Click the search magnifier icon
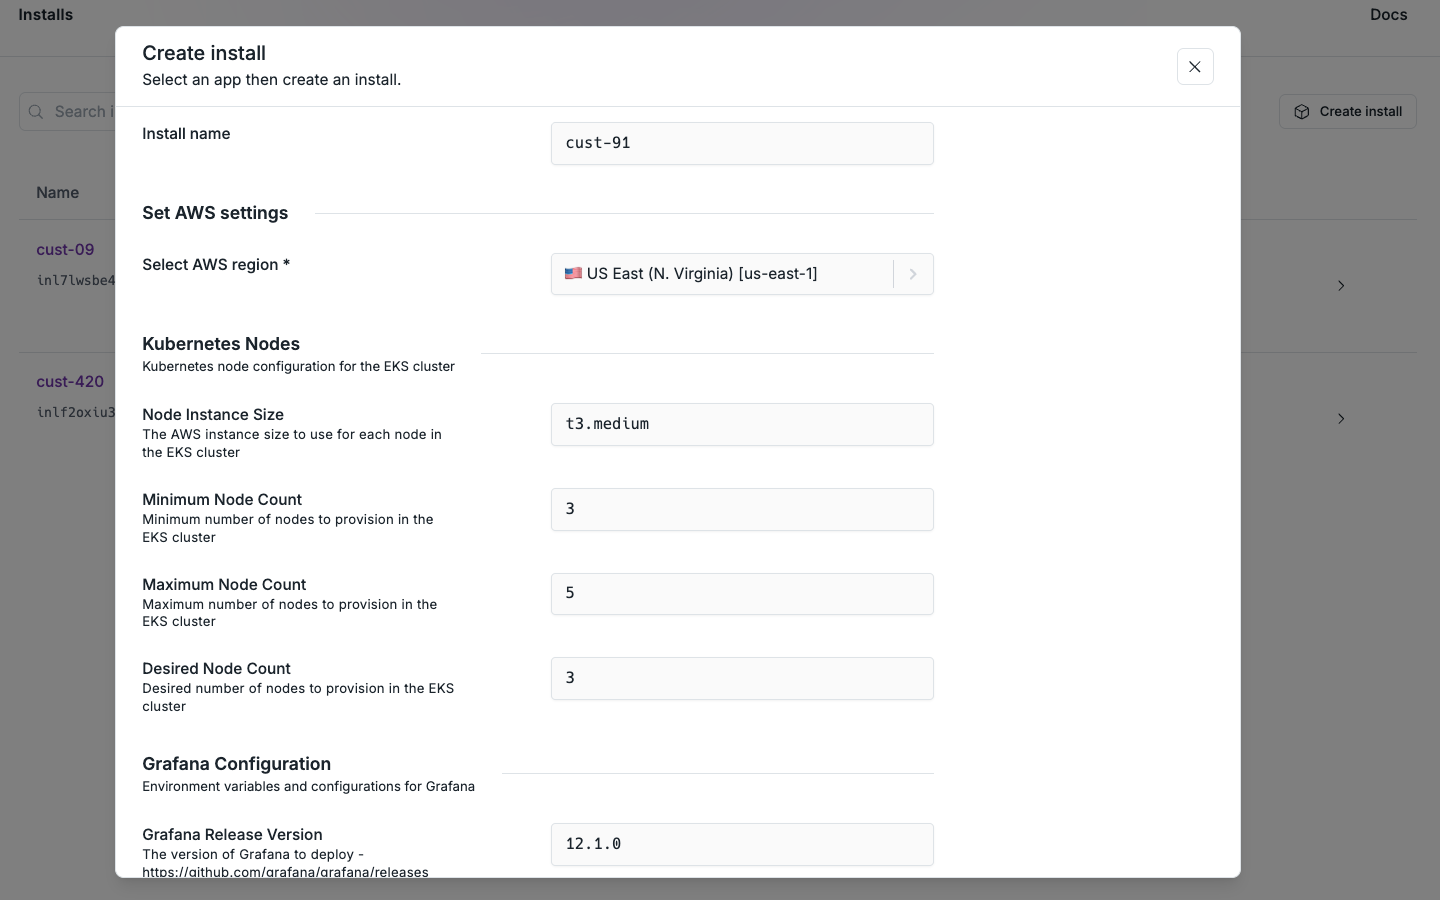Viewport: 1440px width, 900px height. click(36, 112)
